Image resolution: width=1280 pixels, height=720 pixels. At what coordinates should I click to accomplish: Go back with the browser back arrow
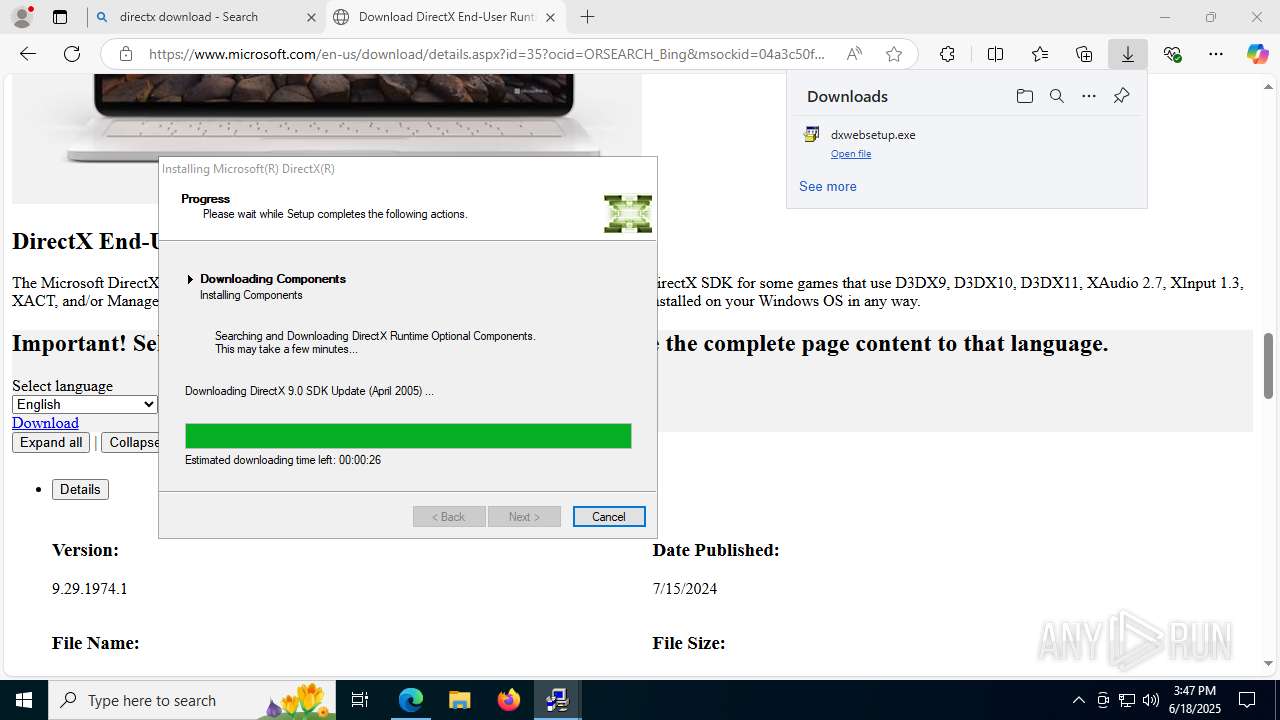coord(28,54)
